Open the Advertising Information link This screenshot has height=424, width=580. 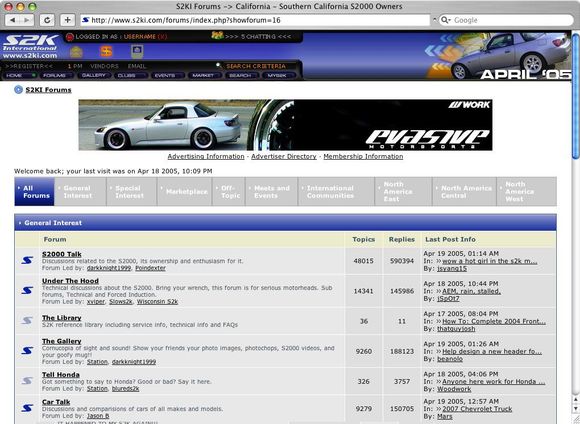click(206, 157)
